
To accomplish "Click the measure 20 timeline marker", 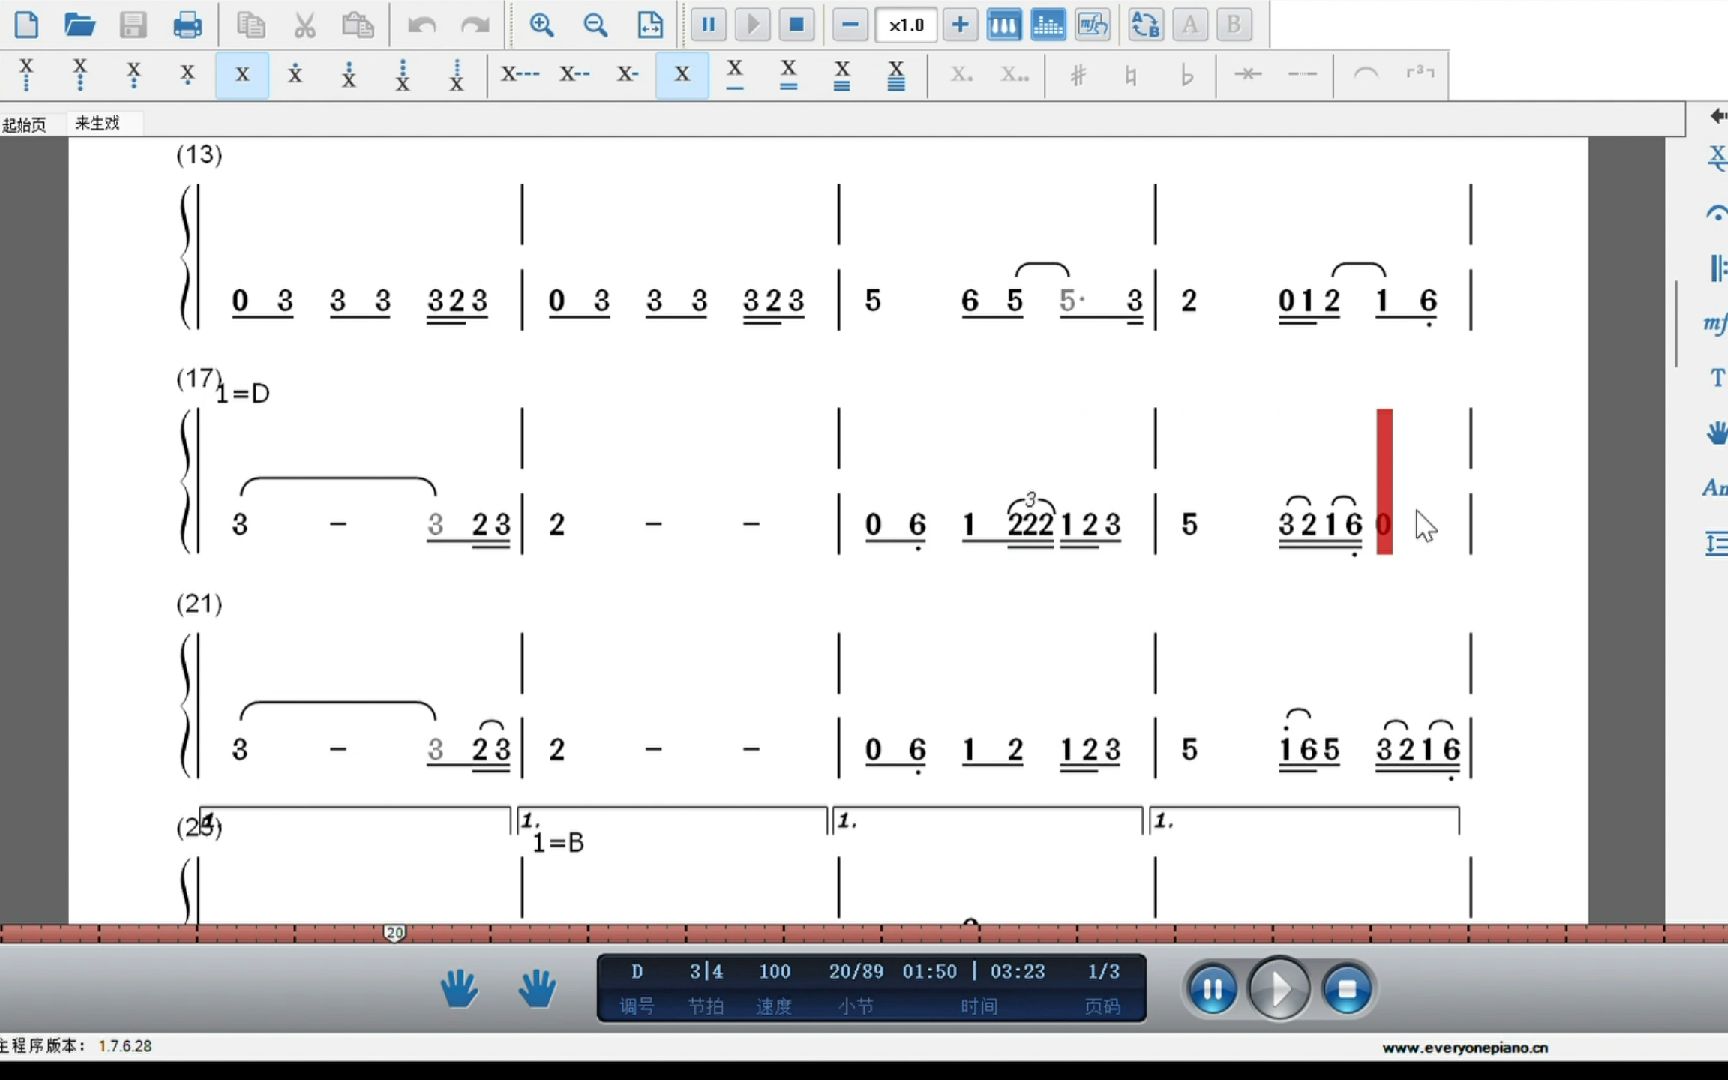I will 395,932.
